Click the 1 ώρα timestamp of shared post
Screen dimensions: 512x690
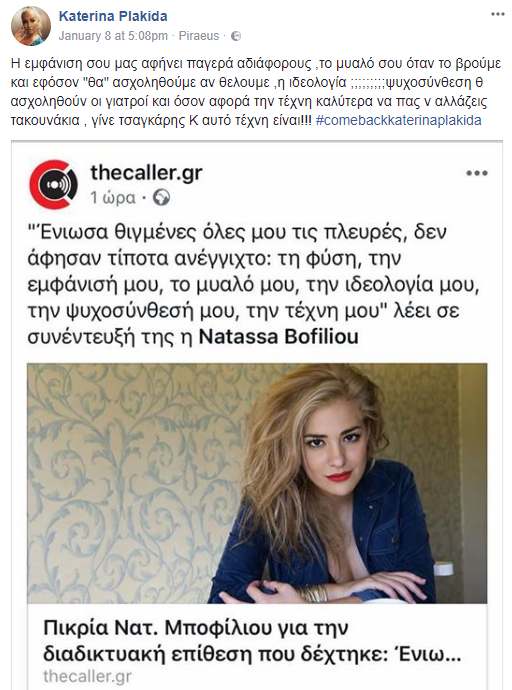[113, 198]
